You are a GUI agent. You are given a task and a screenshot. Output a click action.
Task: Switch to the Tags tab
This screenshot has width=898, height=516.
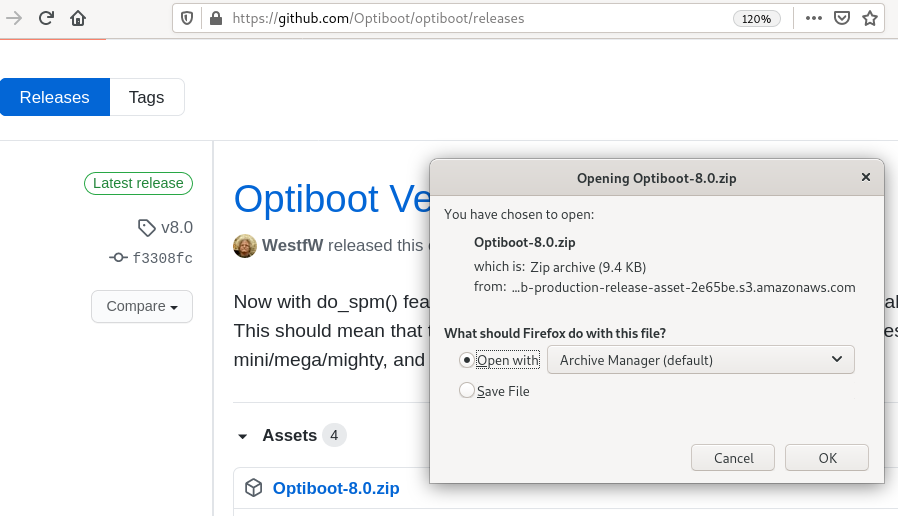click(146, 97)
